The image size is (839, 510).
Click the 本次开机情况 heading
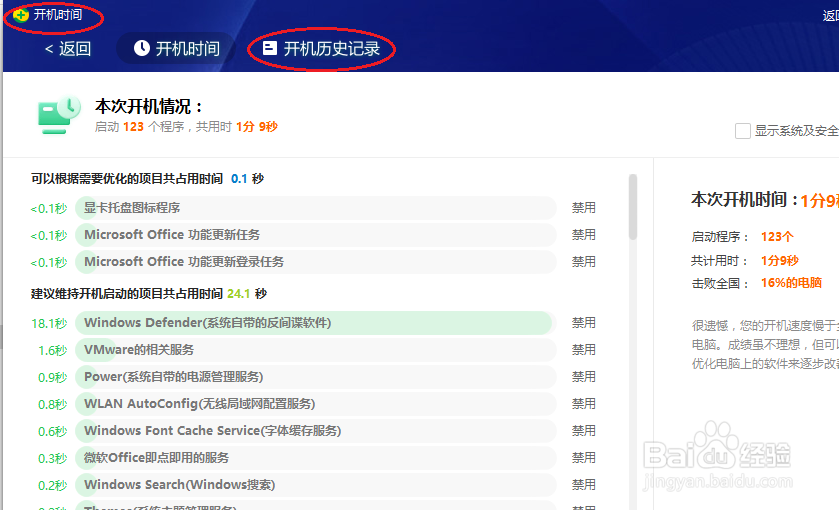149,106
